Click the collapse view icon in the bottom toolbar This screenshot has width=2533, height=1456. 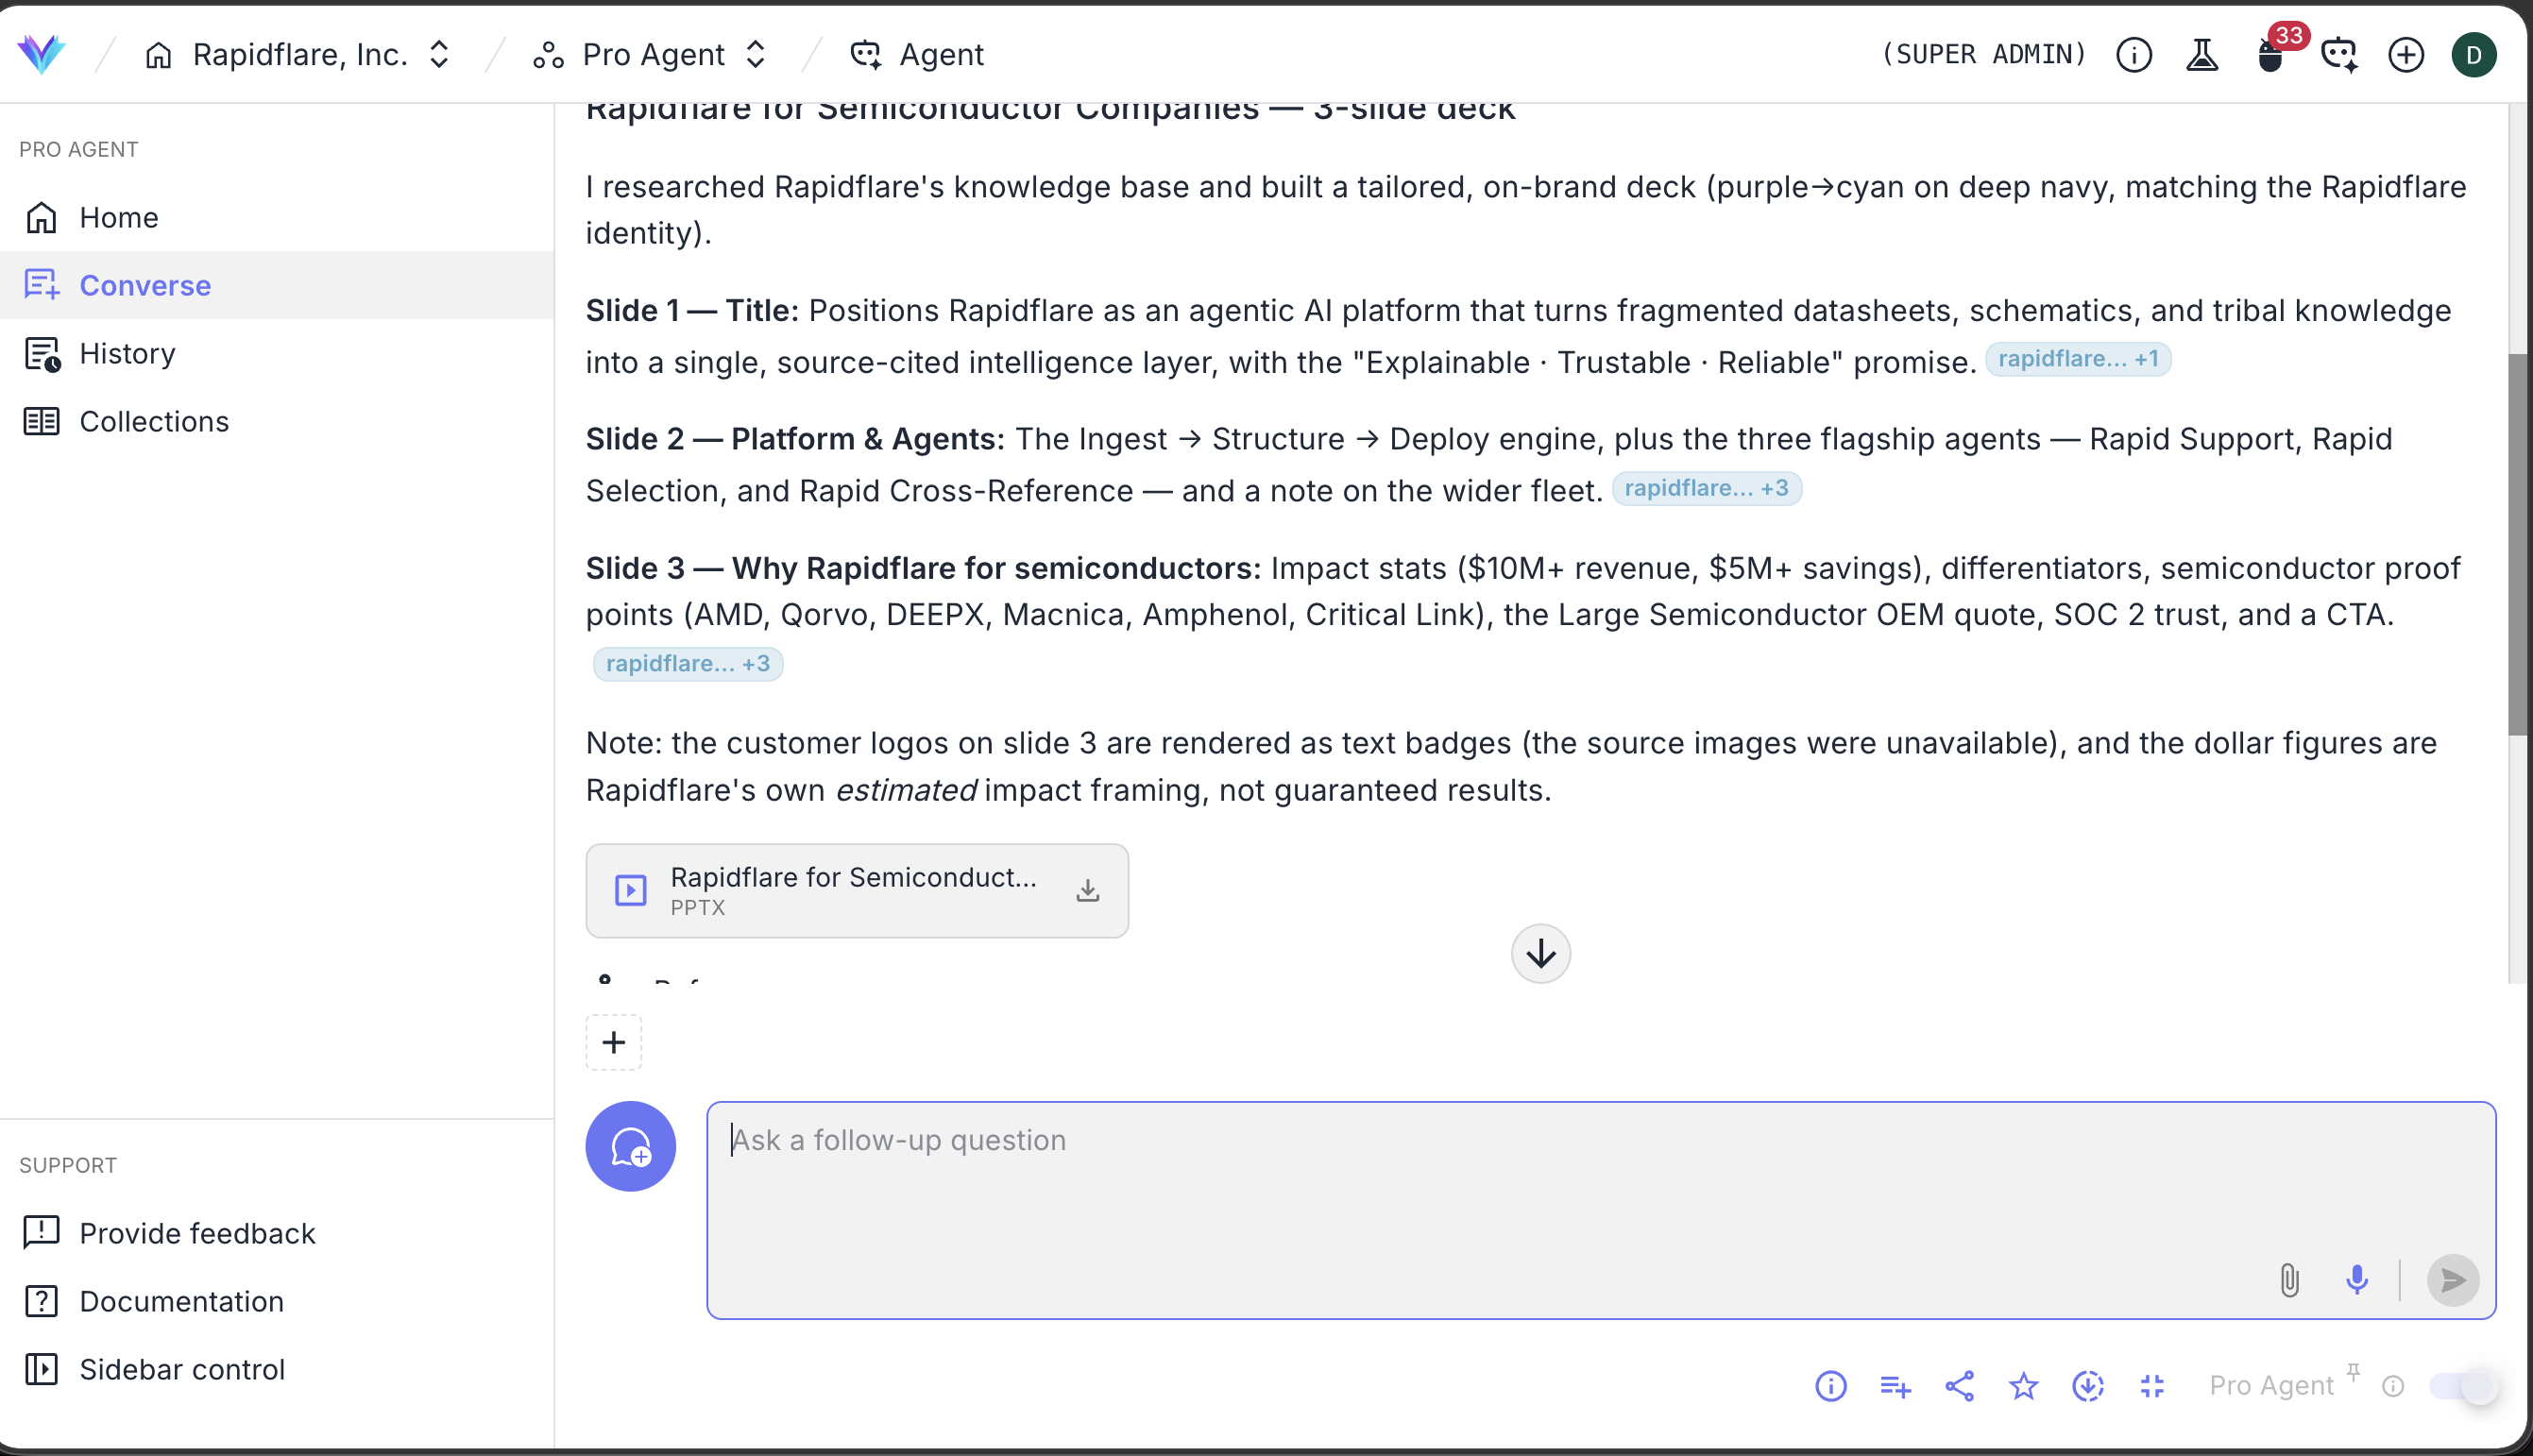[x=2152, y=1386]
